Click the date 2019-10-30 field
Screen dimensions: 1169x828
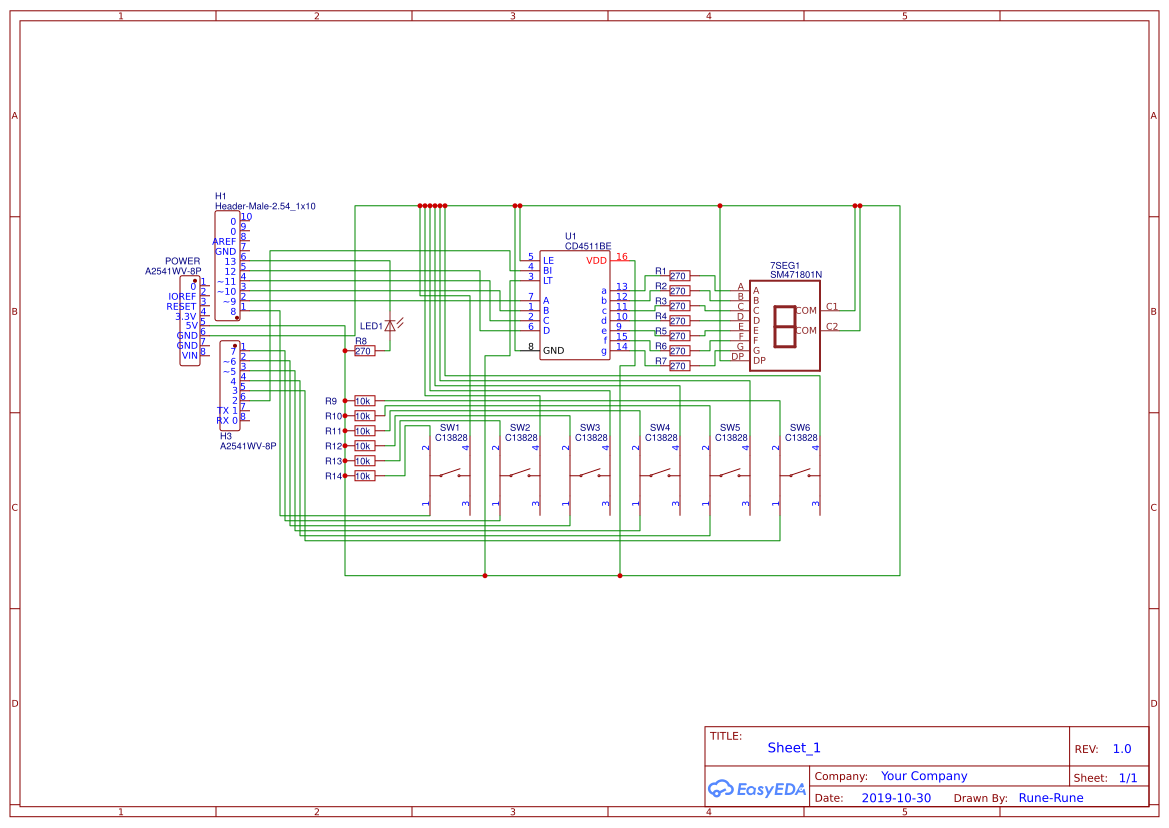pyautogui.click(x=895, y=798)
